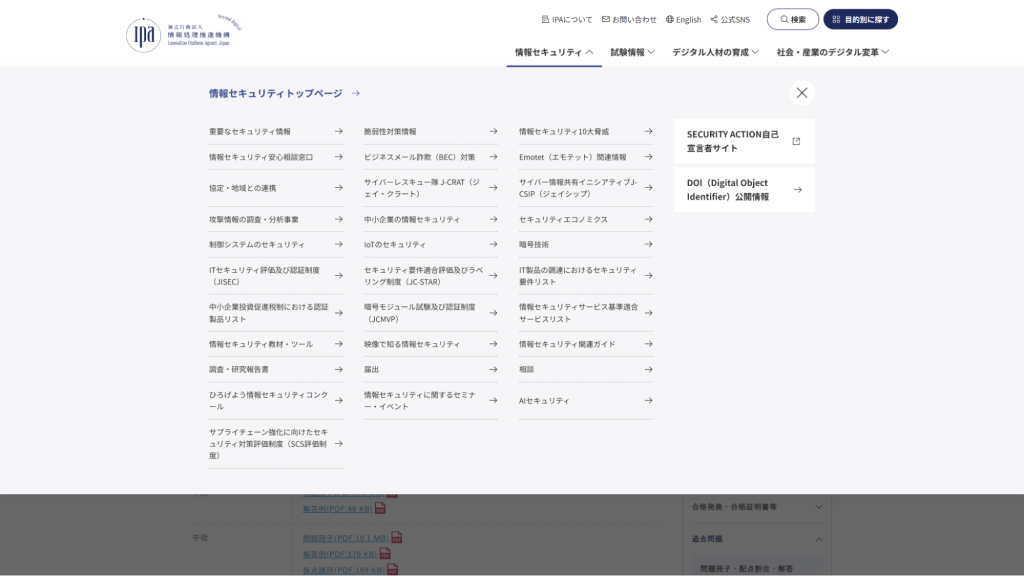Viewport: 1024px width, 576px height.
Task: Click PDF icon beside 問題冊子(PDF:10.1 MB)
Action: [396, 537]
